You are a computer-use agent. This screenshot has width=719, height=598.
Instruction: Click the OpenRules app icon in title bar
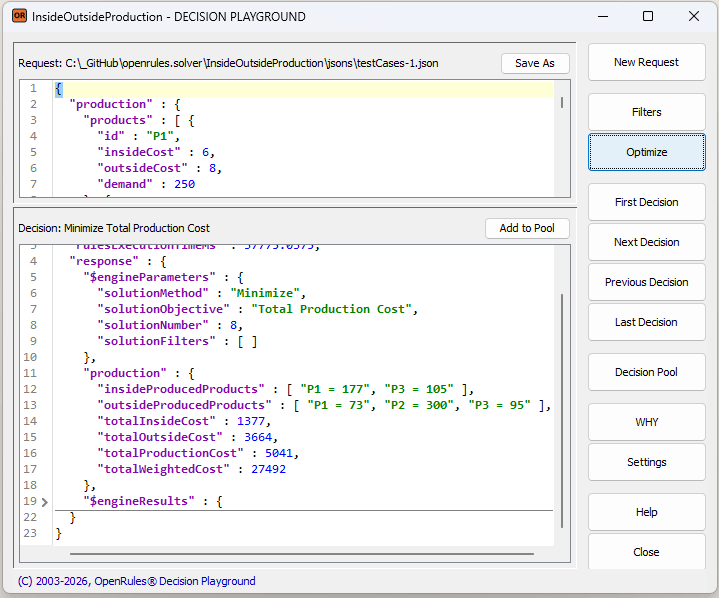18,17
